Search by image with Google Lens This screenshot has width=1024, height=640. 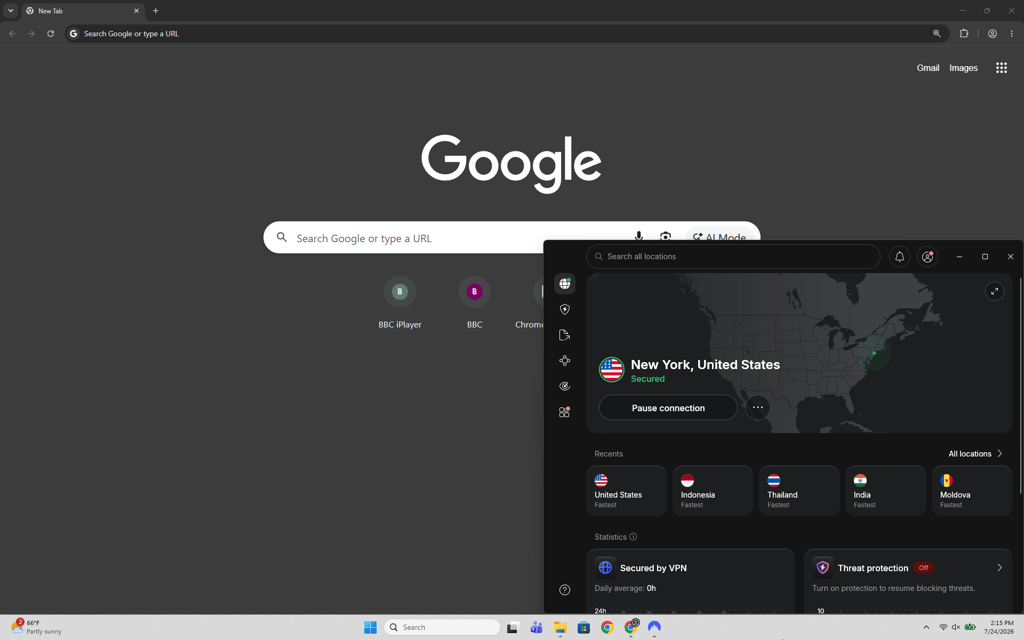[665, 237]
